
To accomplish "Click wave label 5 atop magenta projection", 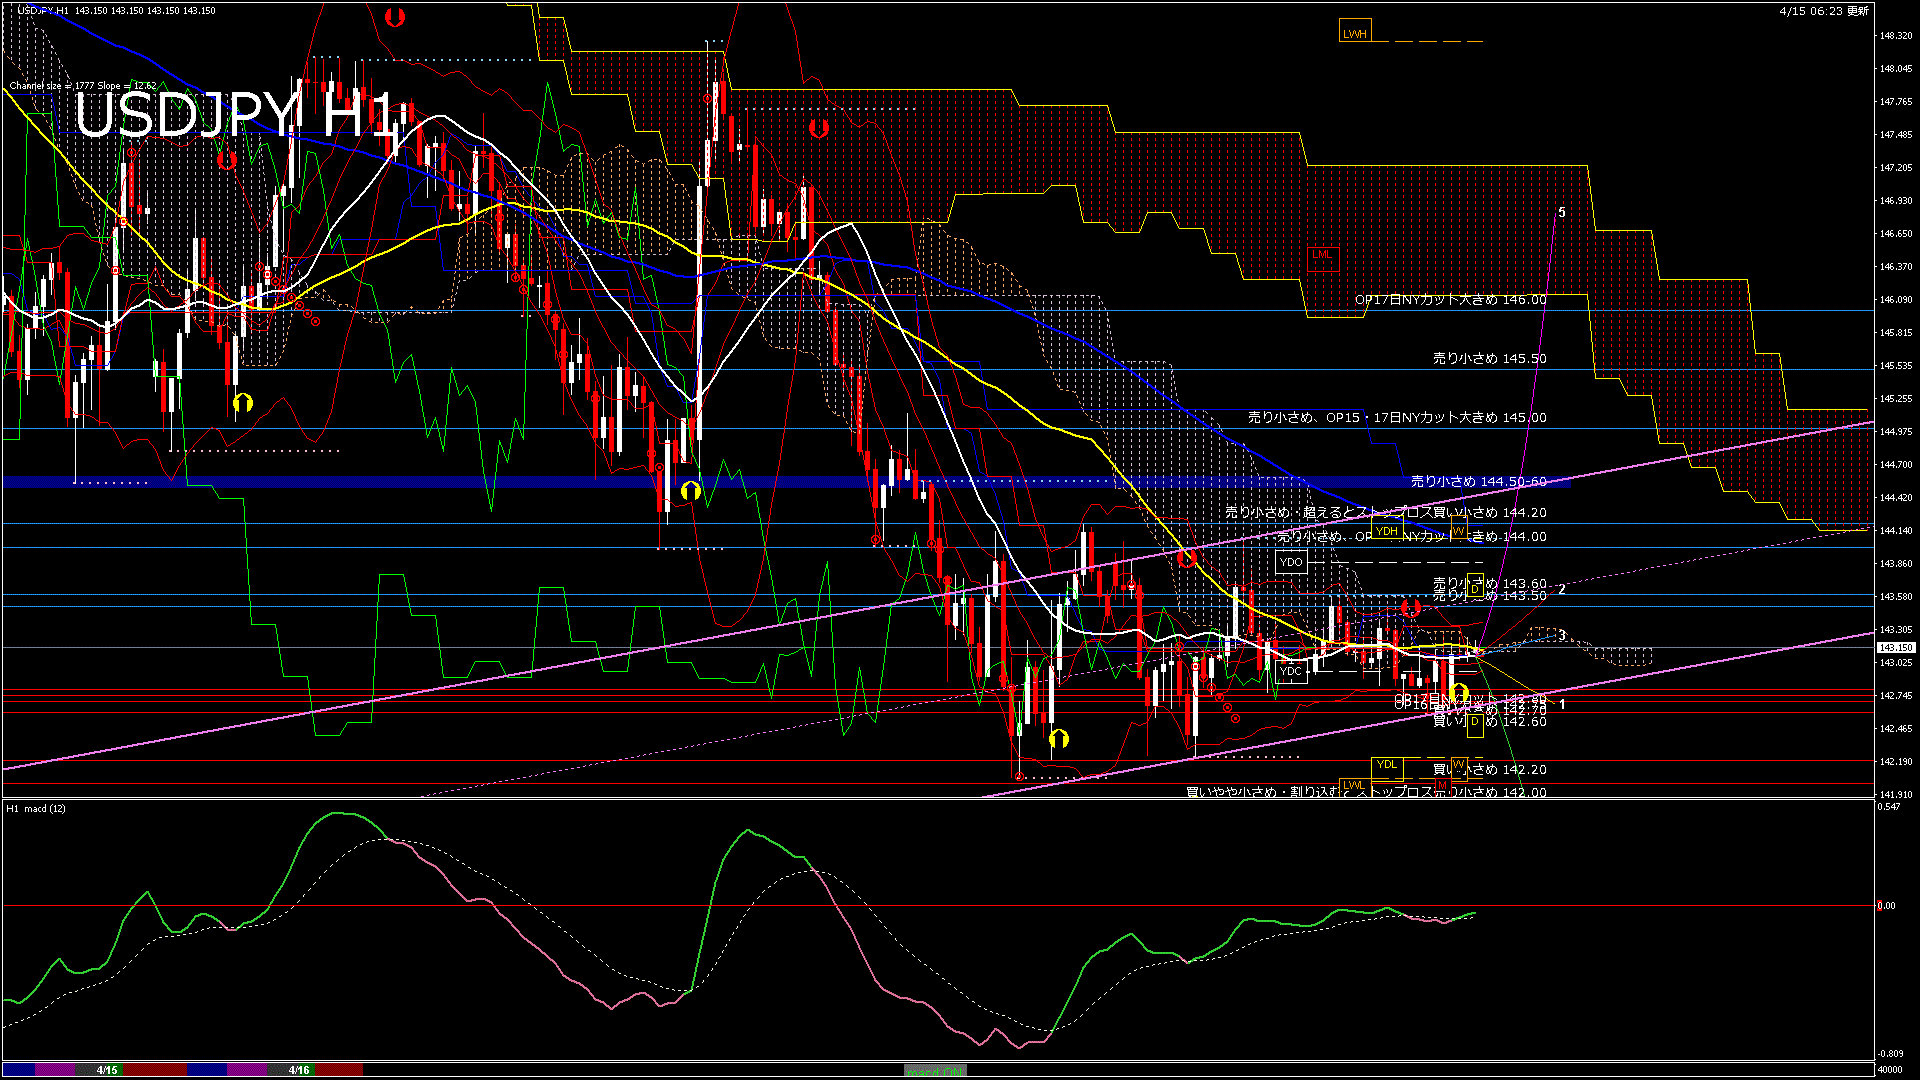I will (x=1562, y=213).
